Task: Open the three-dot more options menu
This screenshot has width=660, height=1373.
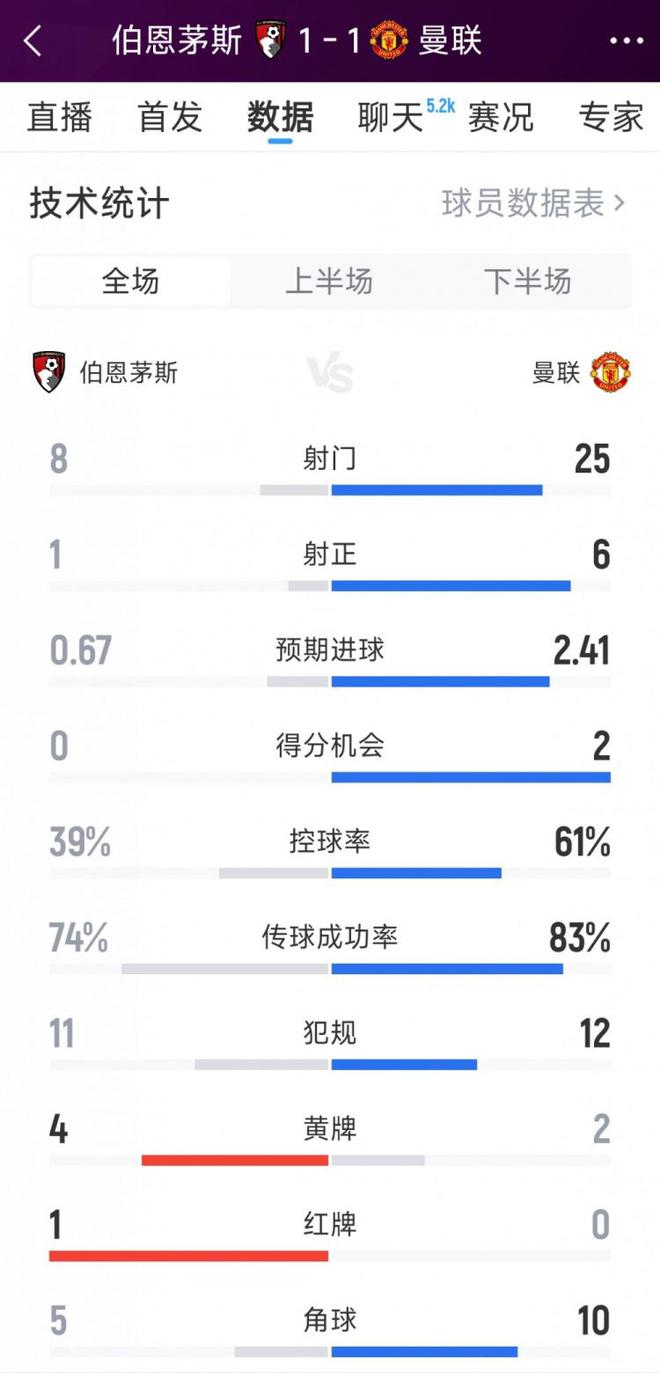Action: point(626,41)
